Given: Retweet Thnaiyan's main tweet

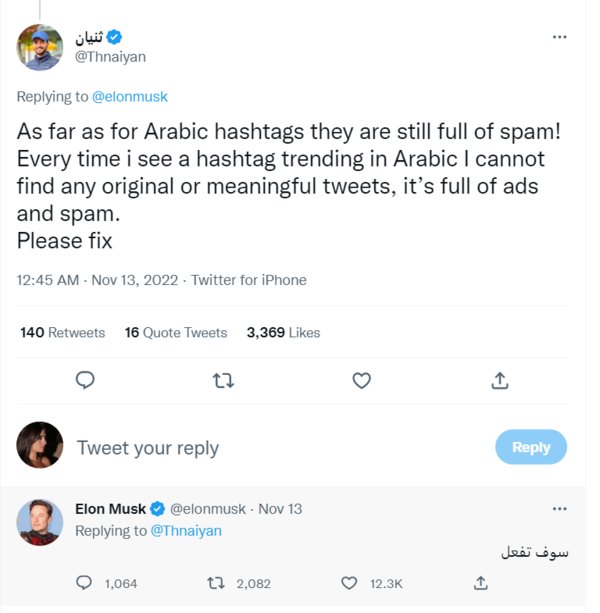Looking at the screenshot, I should pyautogui.click(x=224, y=380).
